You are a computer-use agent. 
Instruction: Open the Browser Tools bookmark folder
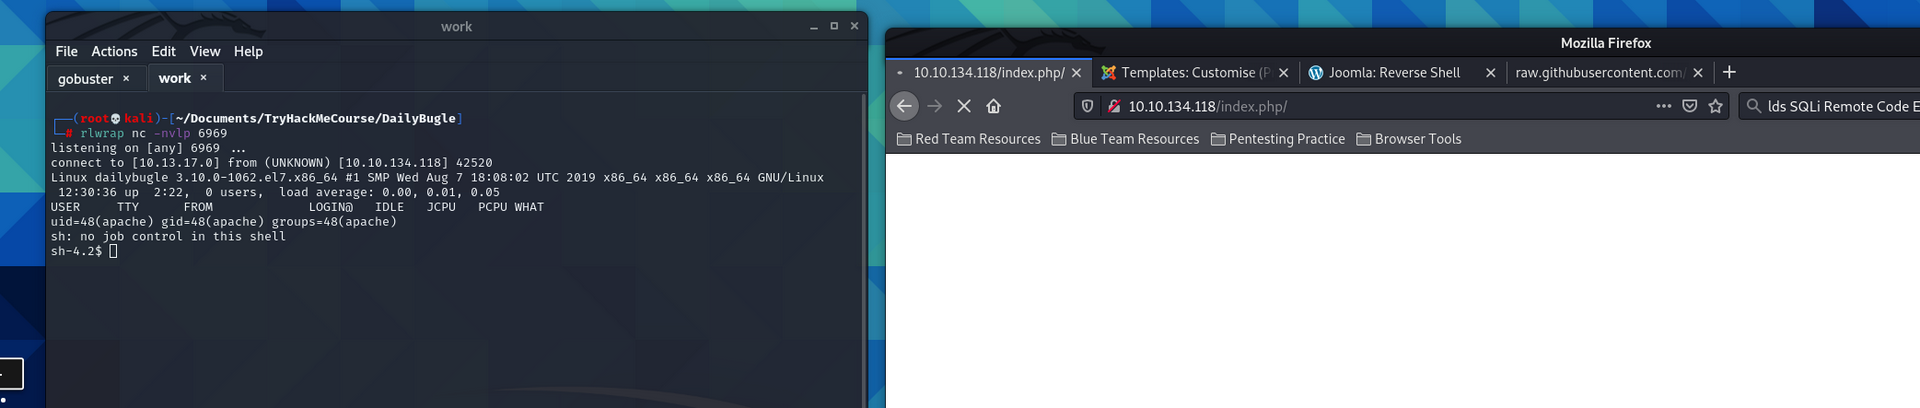point(1409,139)
